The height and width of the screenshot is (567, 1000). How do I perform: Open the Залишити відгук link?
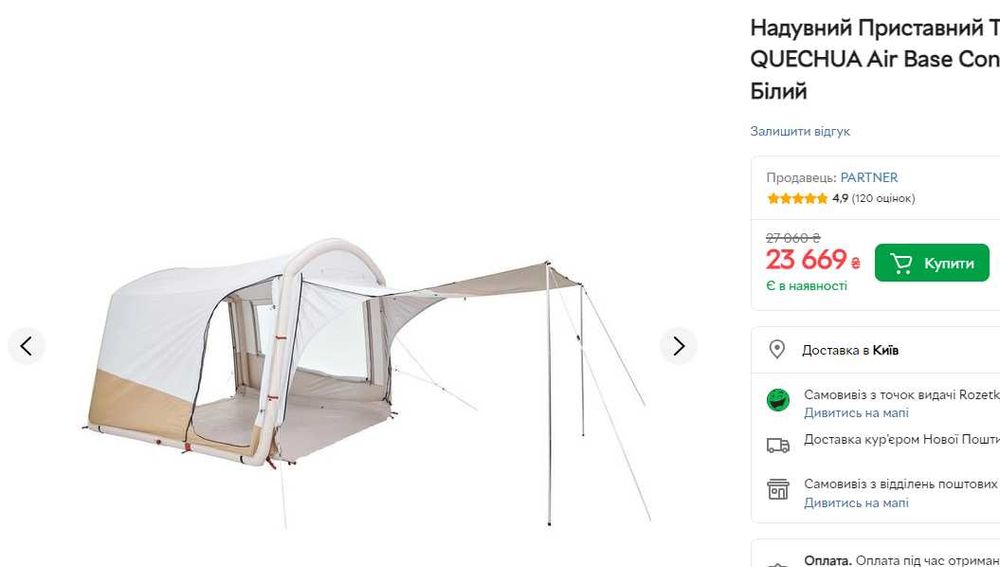click(x=800, y=131)
